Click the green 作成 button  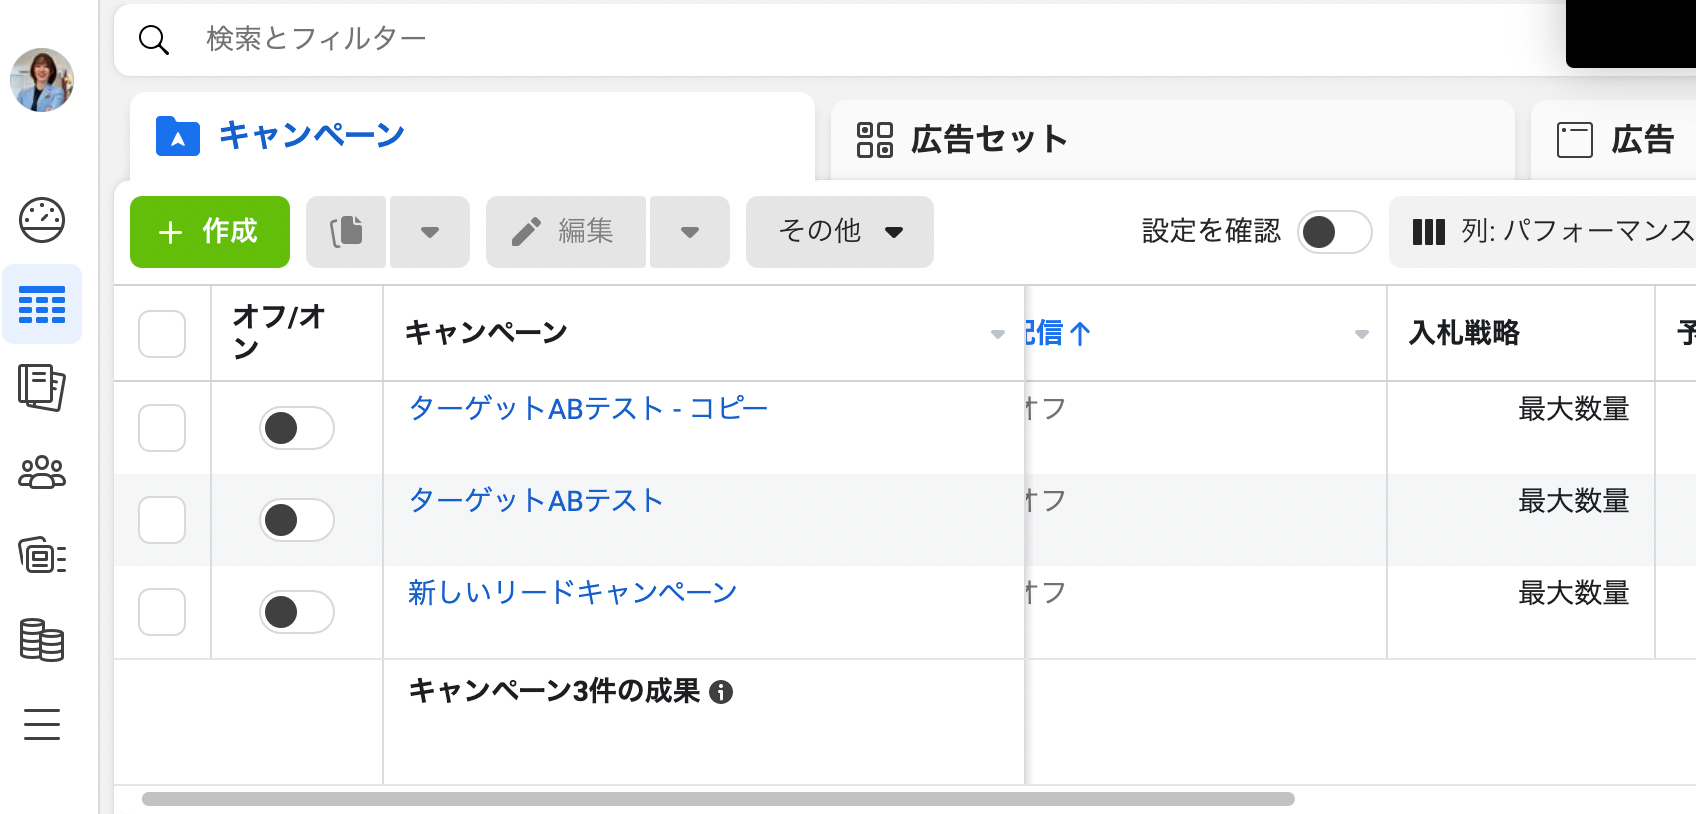pos(210,232)
